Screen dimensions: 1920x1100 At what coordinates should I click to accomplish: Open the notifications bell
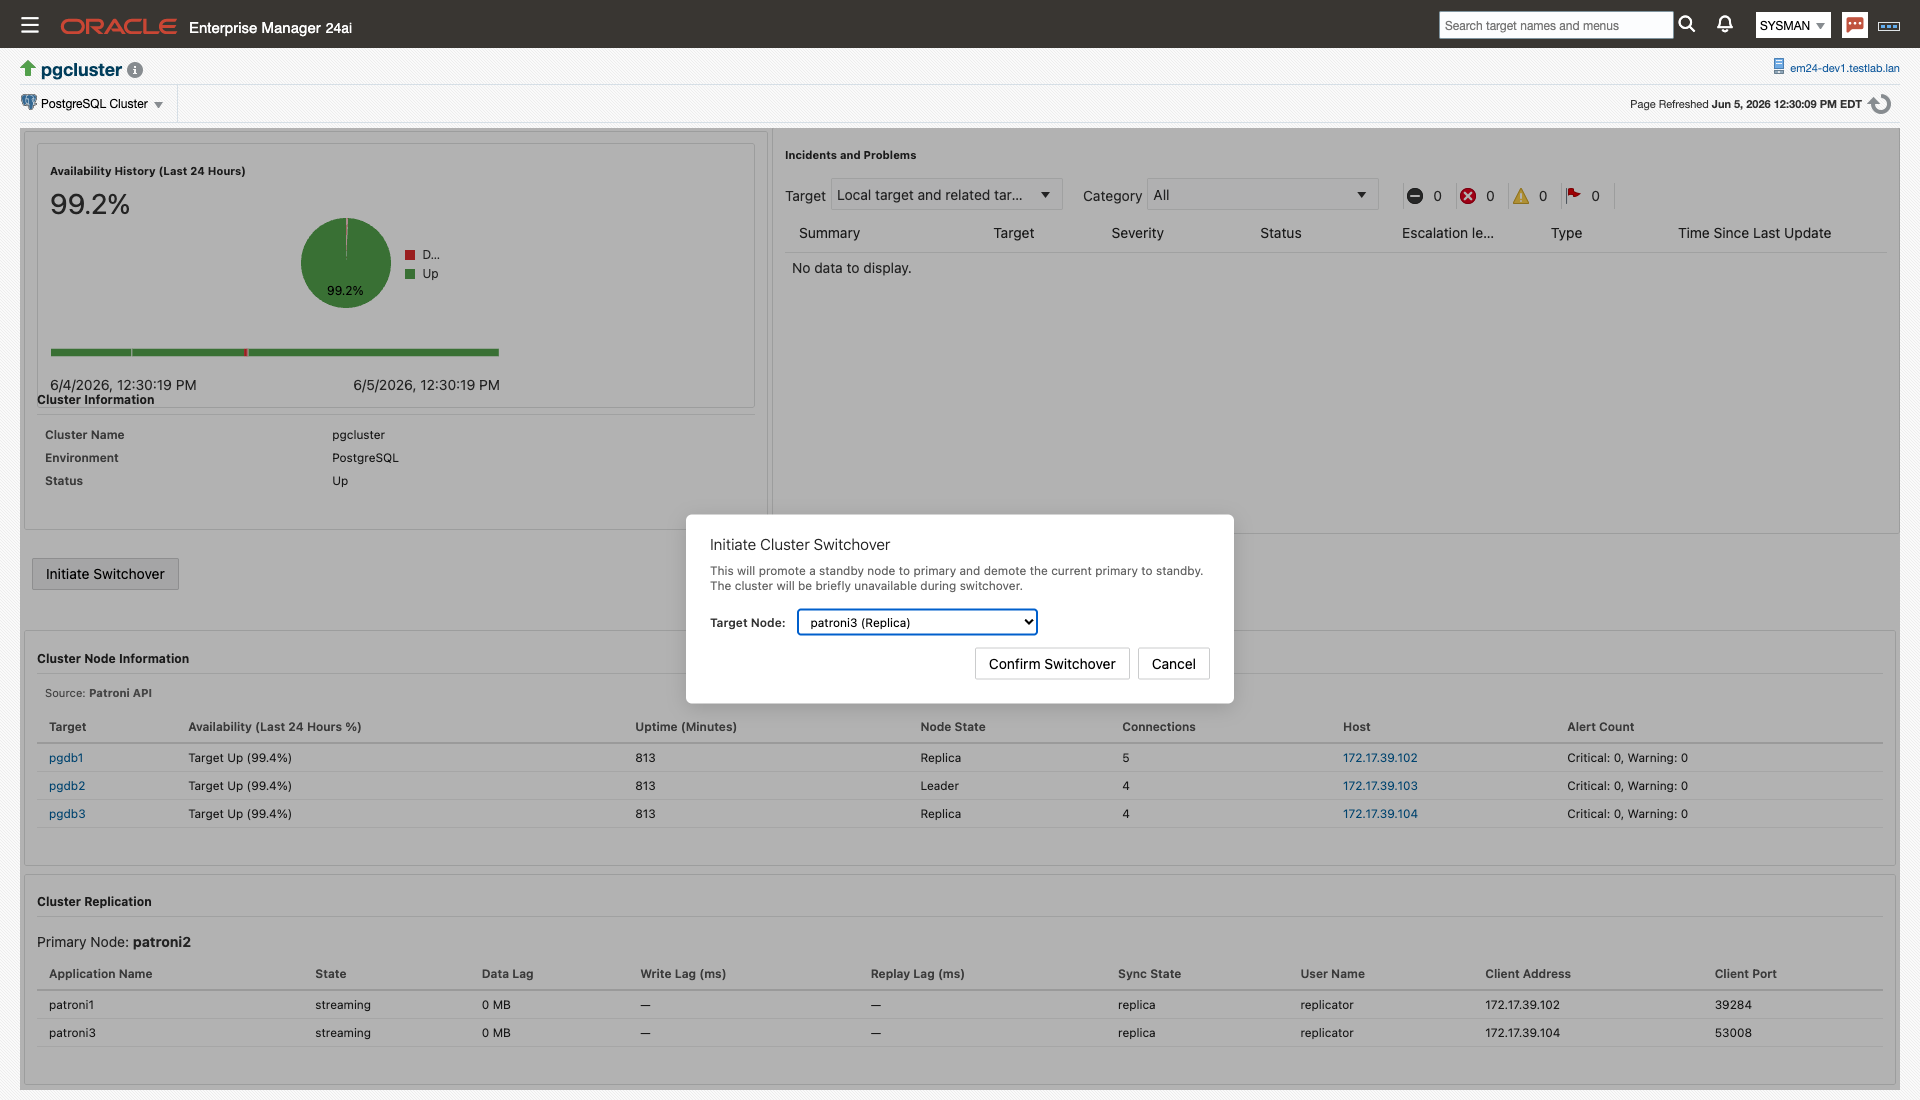coord(1725,24)
